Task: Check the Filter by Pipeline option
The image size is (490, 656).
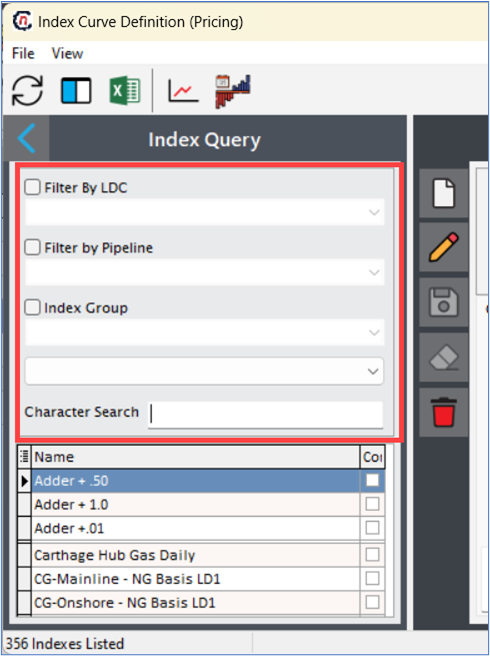Action: pos(32,247)
